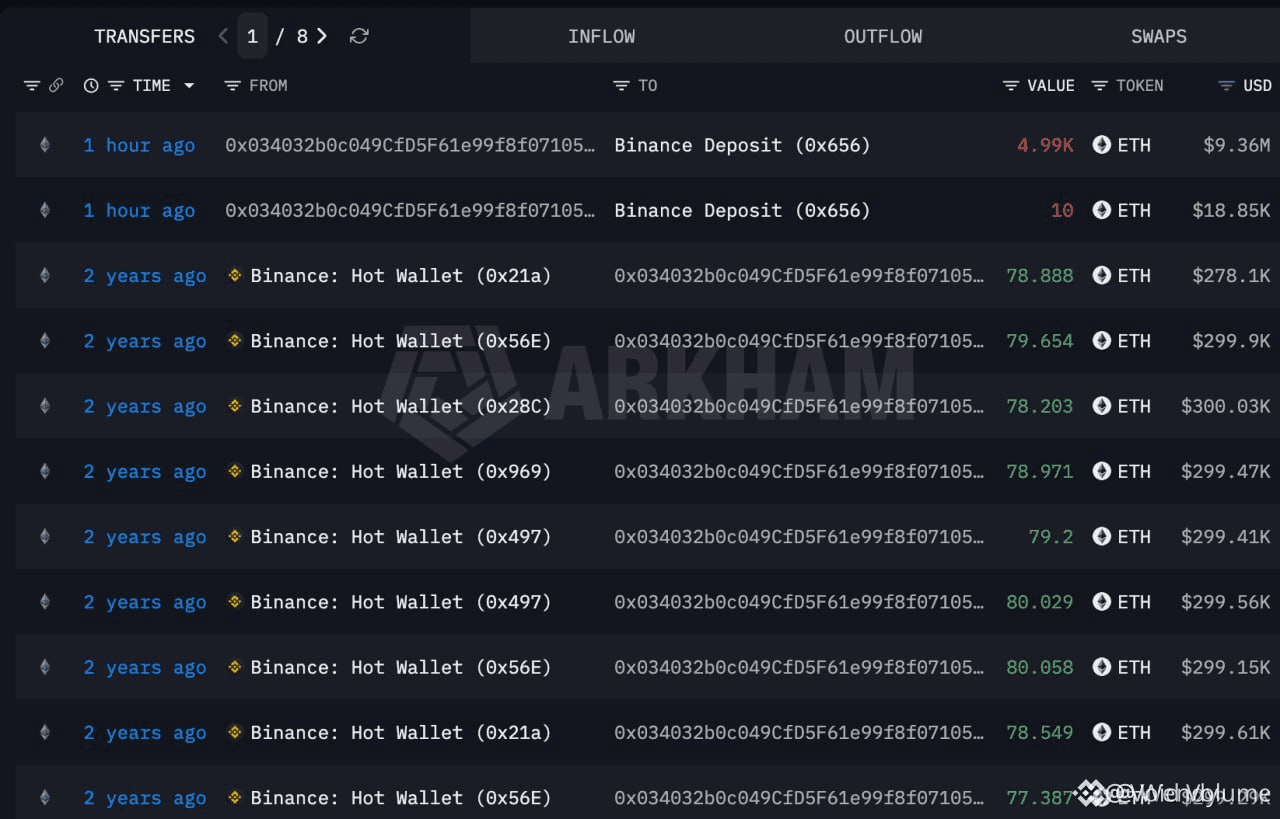Screen dimensions: 1280x819
Task: Open Binance Deposit (0x656) in the $18.85K row
Action: point(742,210)
